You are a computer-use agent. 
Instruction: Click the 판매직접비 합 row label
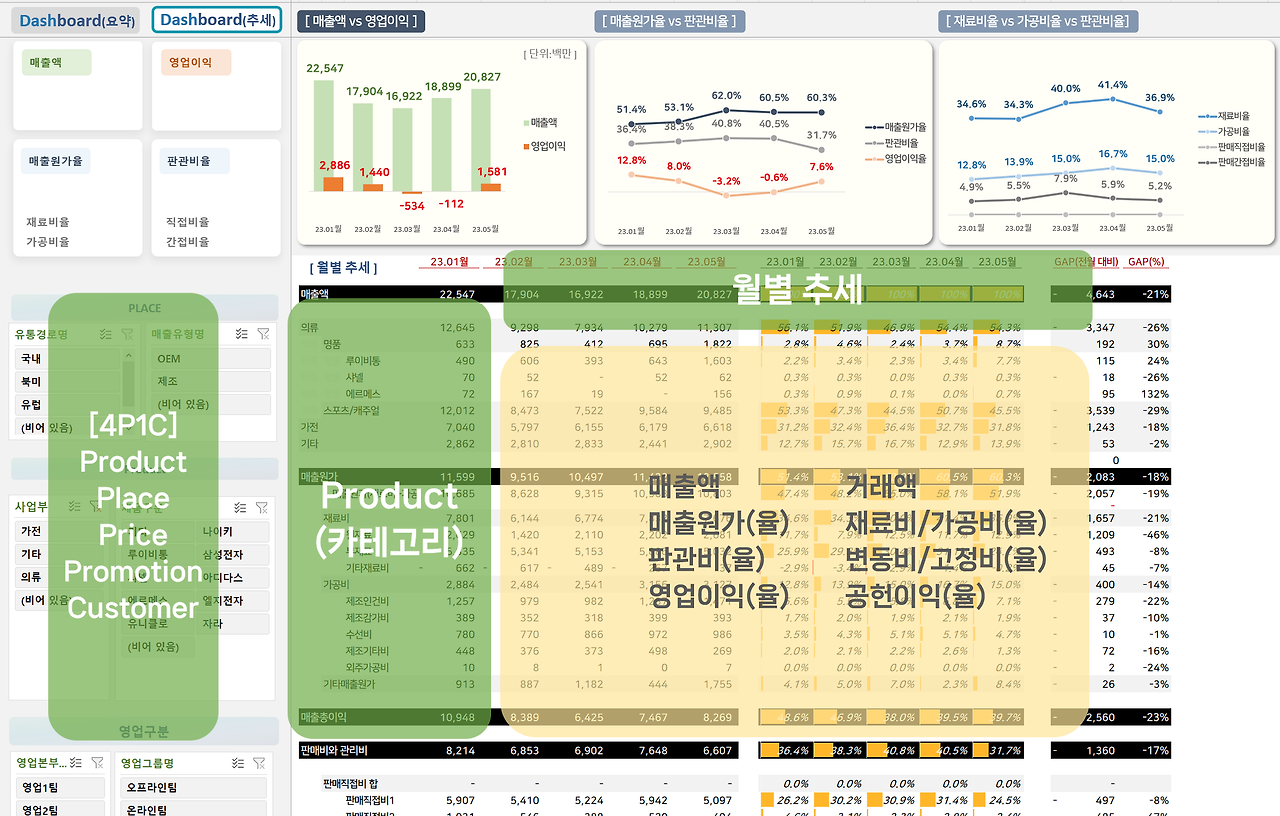pyautogui.click(x=351, y=783)
